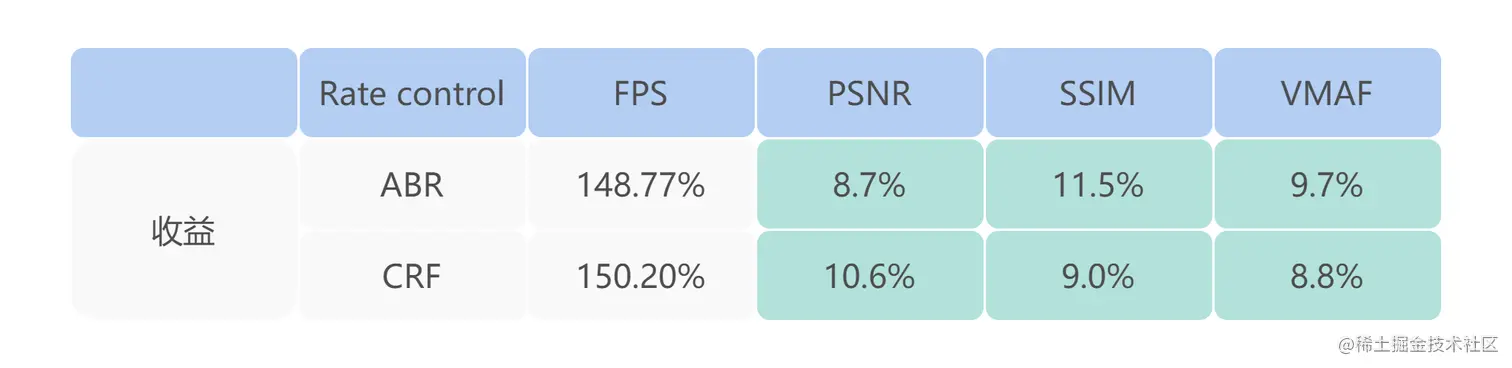Screen dimensions: 1512x368
Task: Click the CRF rate control cell
Action: (412, 276)
